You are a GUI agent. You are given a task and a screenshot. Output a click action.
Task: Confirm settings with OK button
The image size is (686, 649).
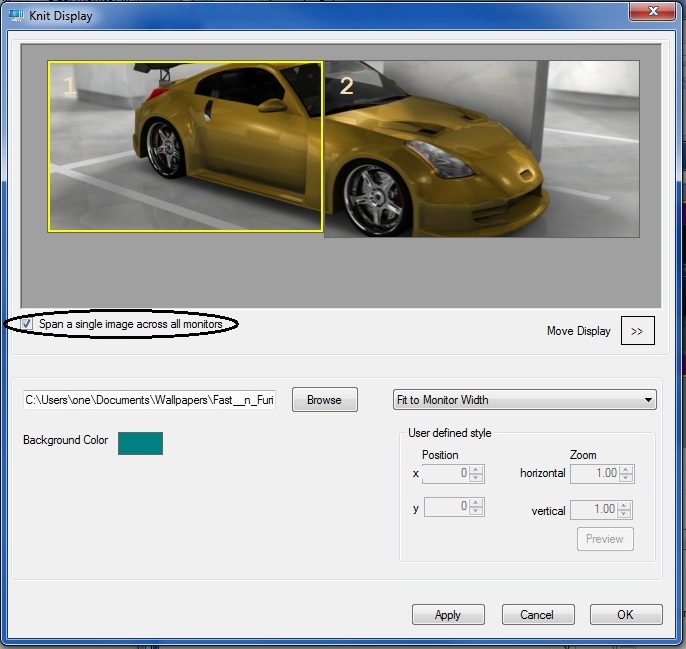[x=626, y=614]
